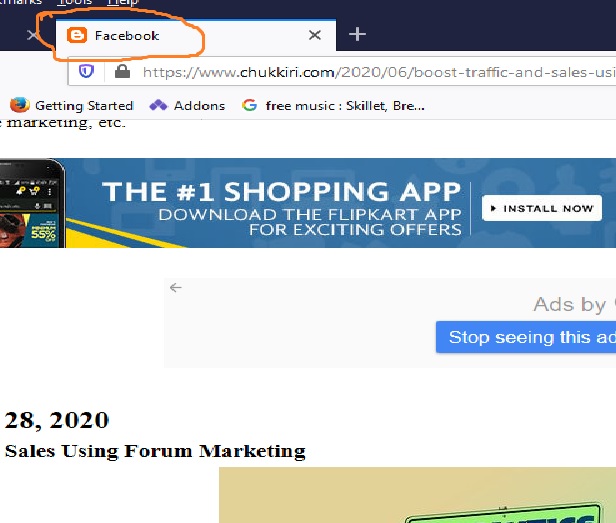This screenshot has width=616, height=523.
Task: Click the Sales Using Forum Marketing heading
Action: click(x=154, y=451)
